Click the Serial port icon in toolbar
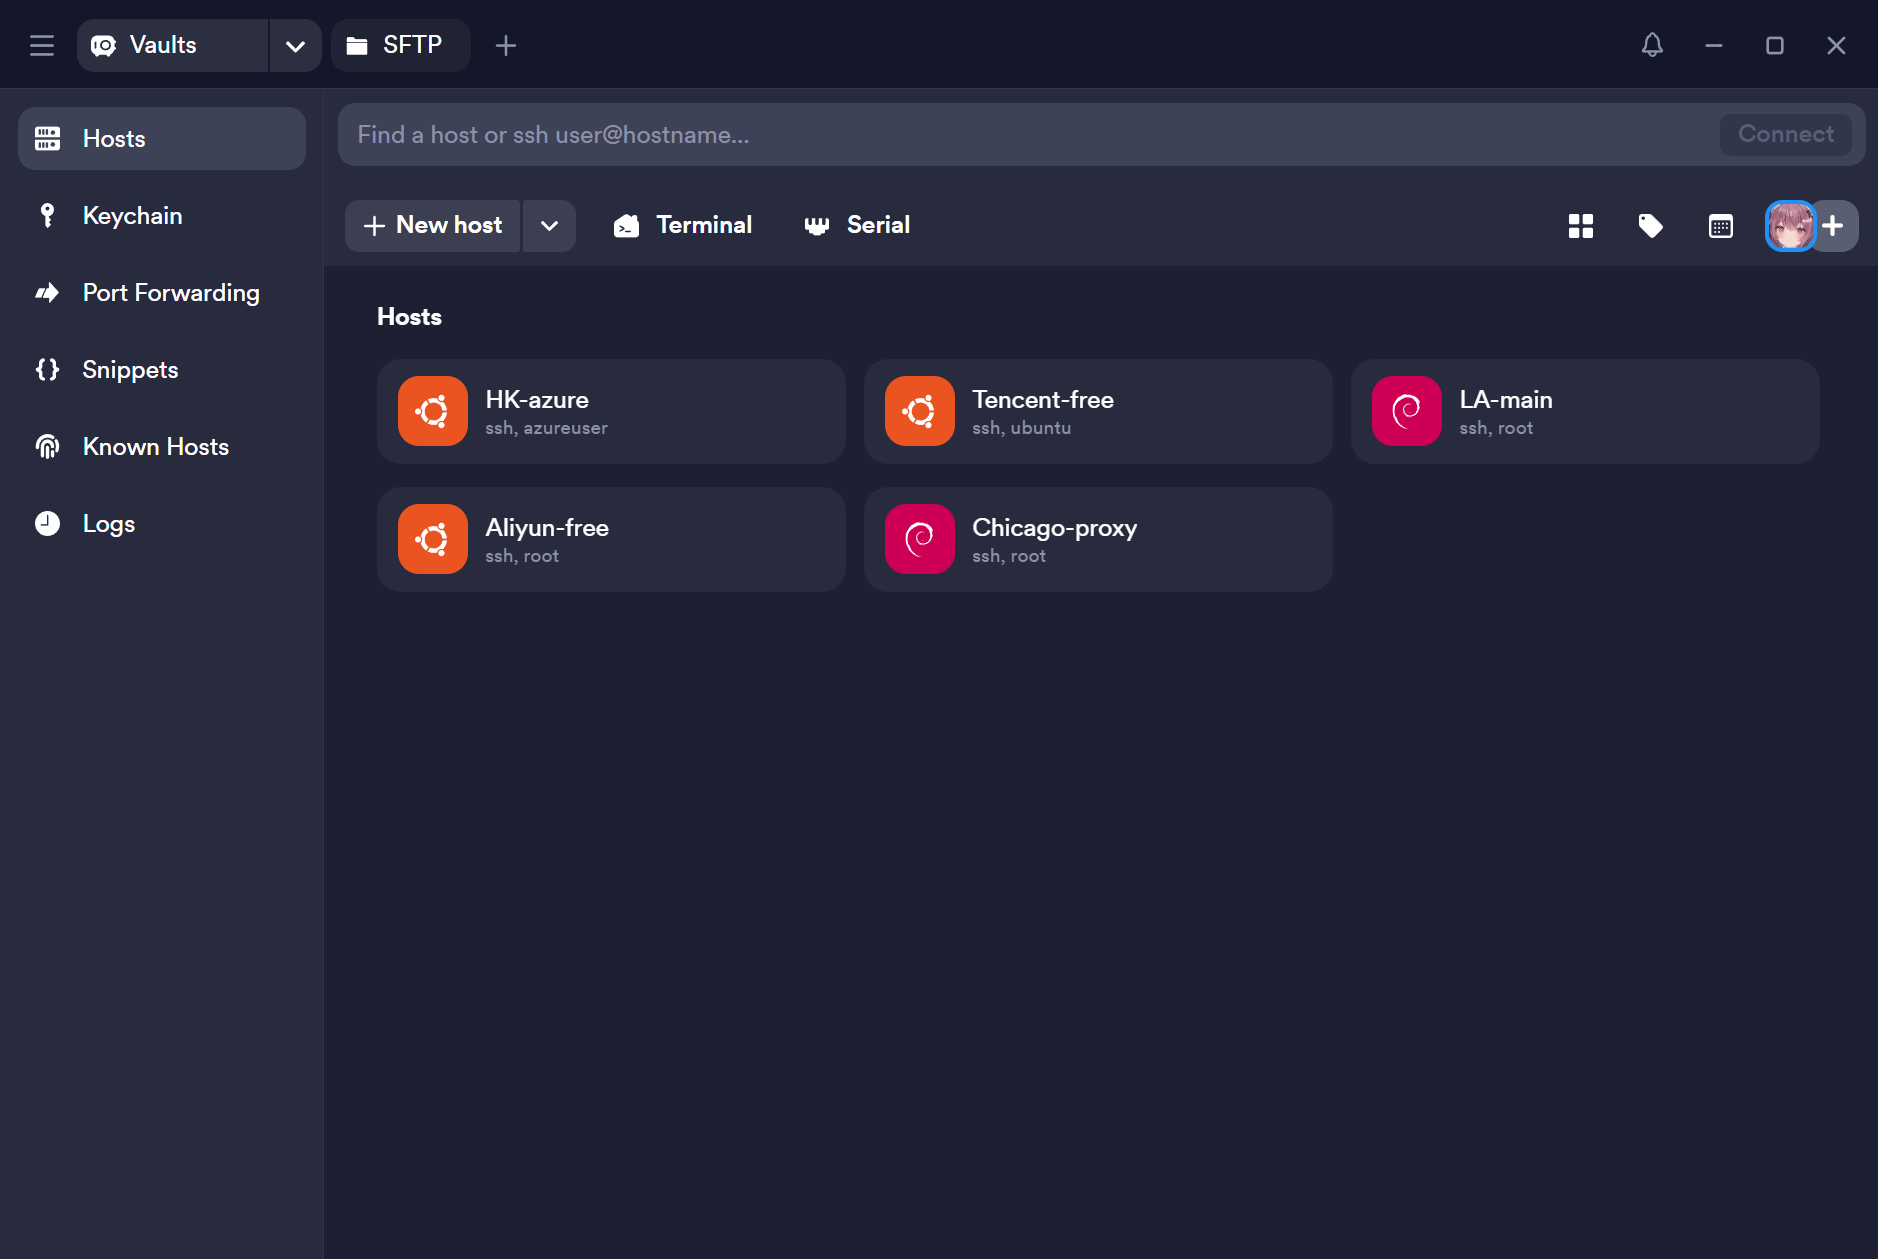 pyautogui.click(x=817, y=226)
